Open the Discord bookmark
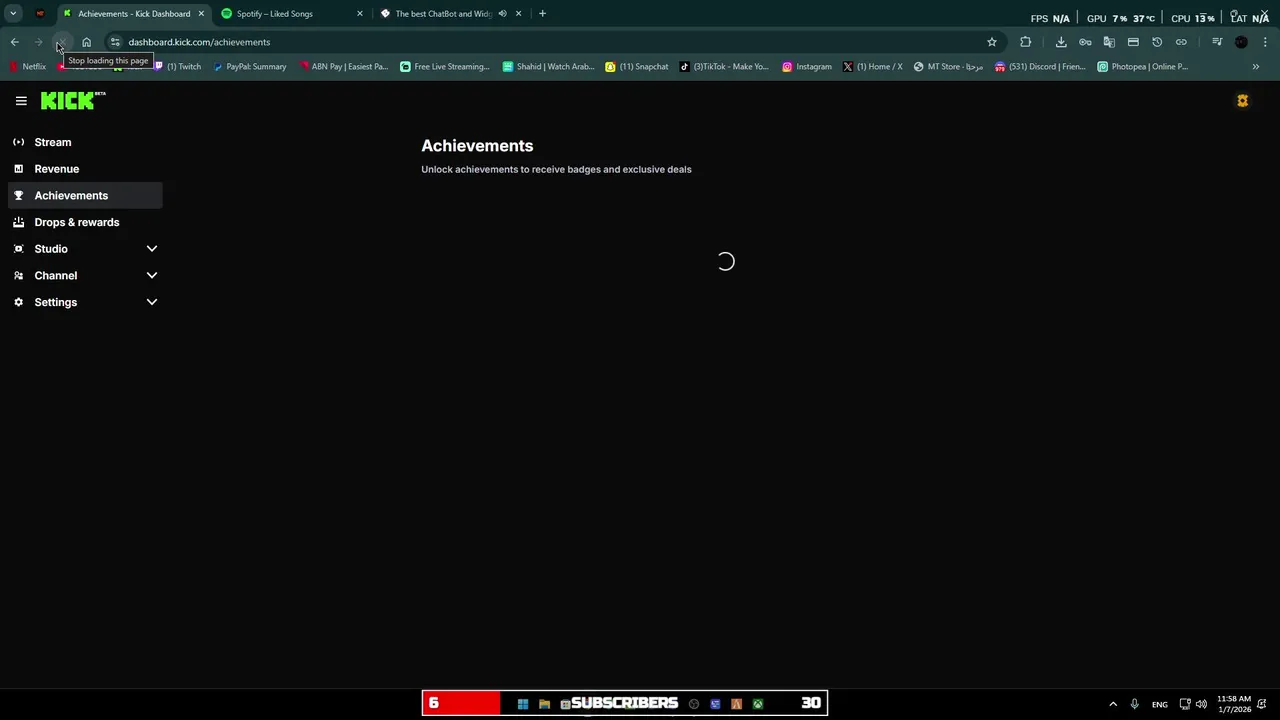This screenshot has width=1280, height=720. (1040, 67)
